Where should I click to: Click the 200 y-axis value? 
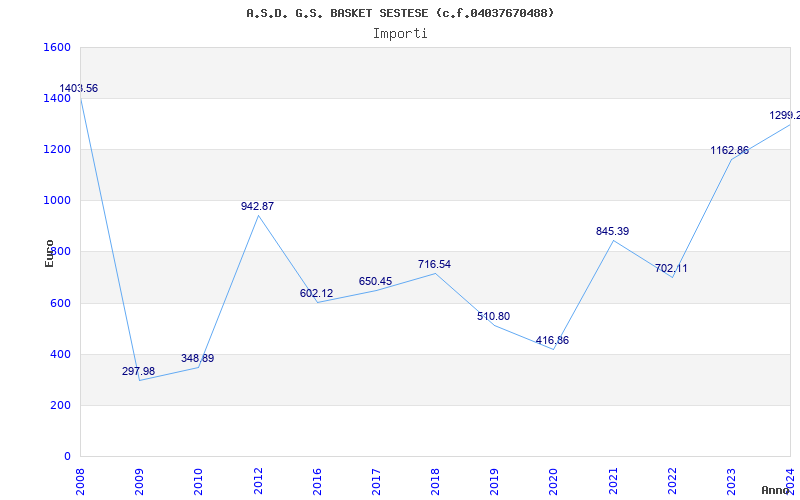click(60, 405)
